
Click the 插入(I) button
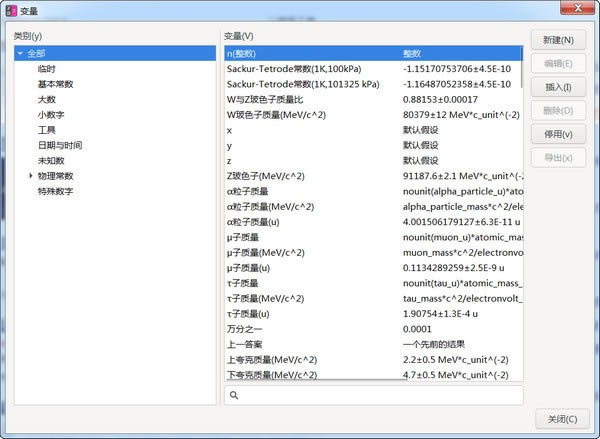(558, 87)
